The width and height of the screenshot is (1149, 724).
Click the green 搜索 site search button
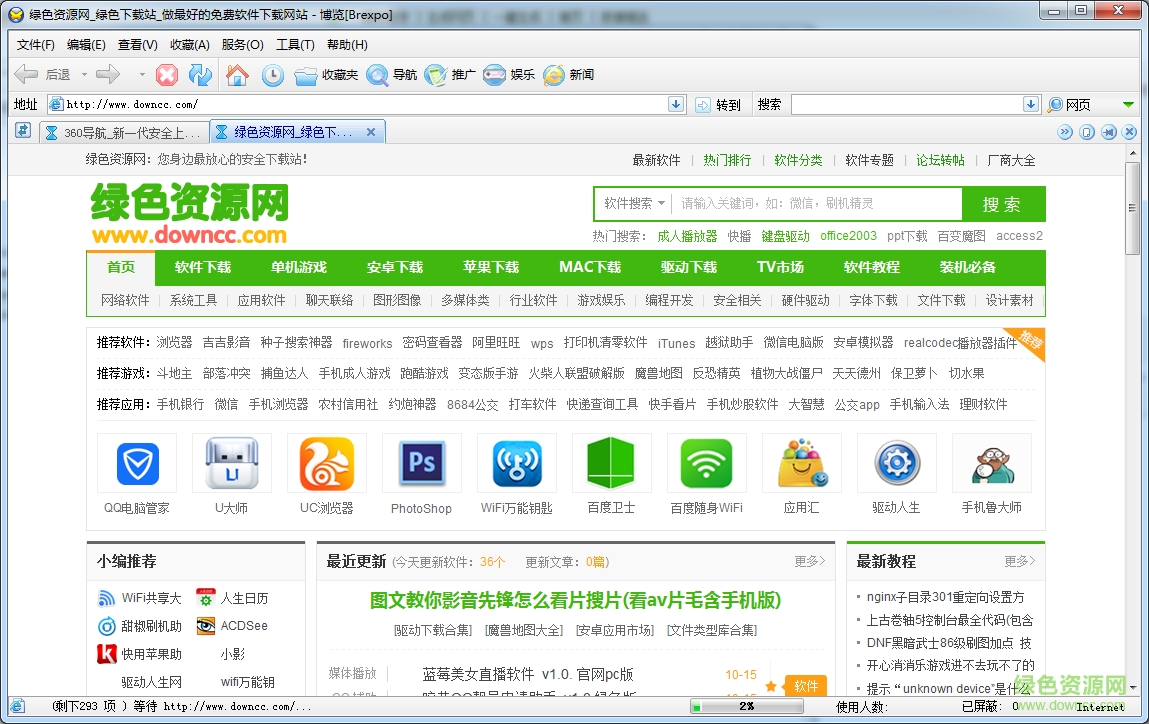1003,204
